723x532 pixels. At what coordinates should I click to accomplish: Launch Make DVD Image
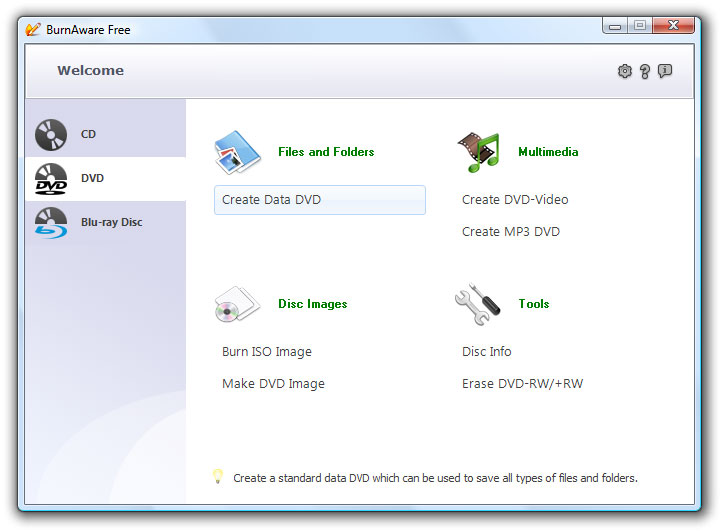click(x=273, y=384)
